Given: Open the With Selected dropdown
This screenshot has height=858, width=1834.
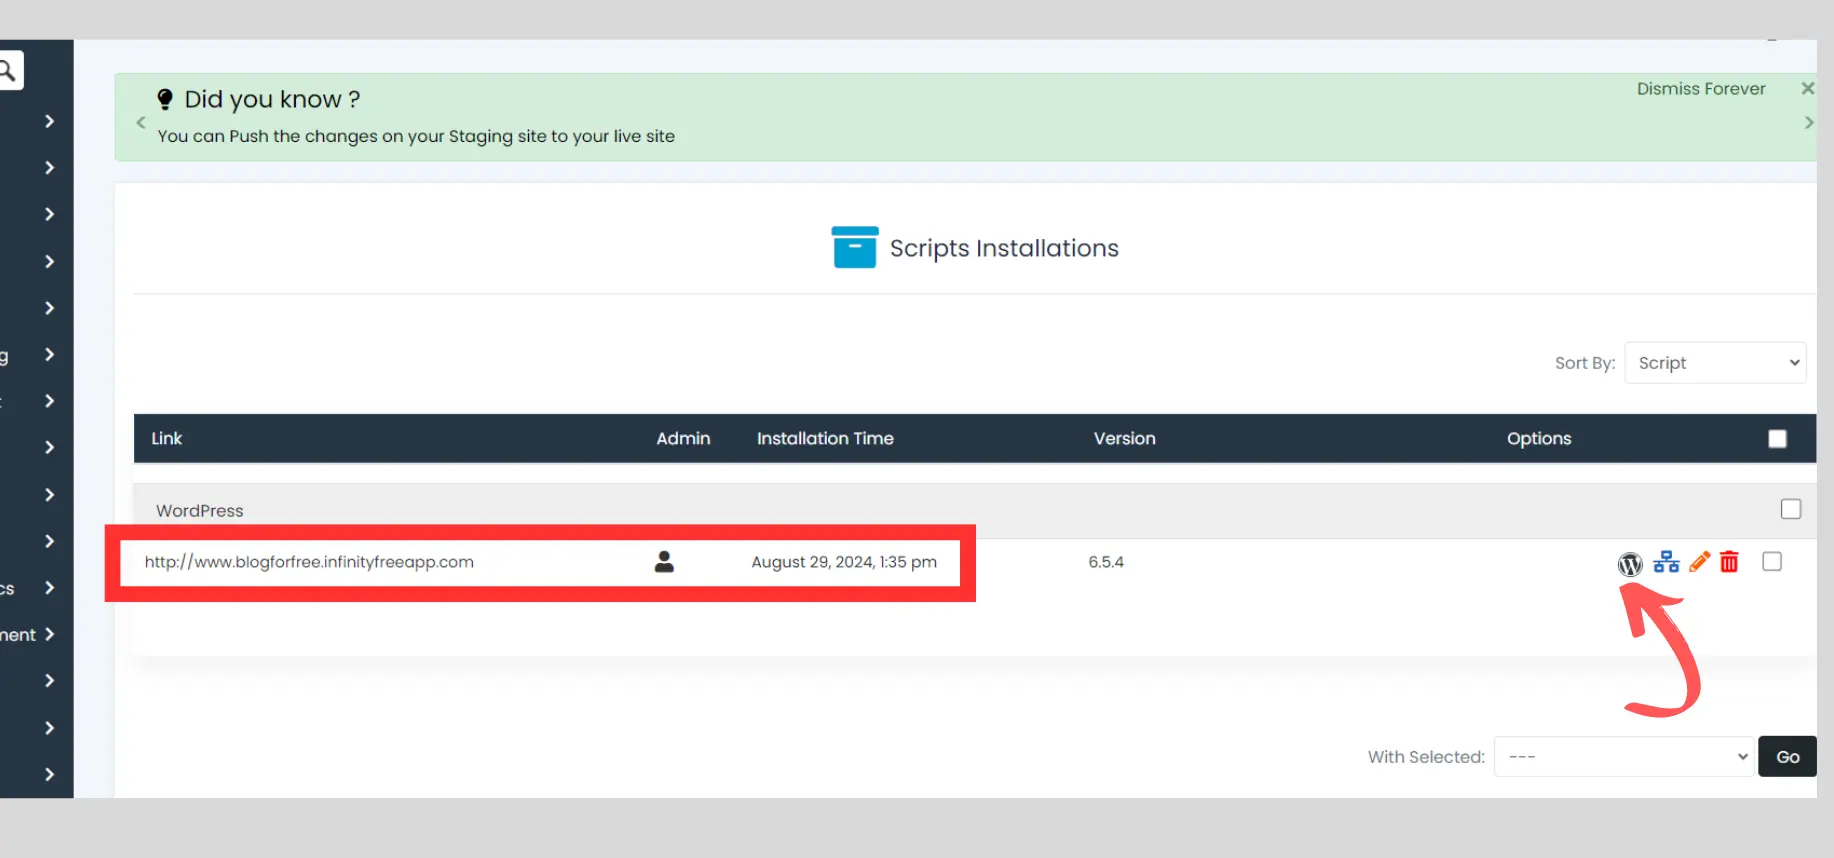Looking at the screenshot, I should (x=1624, y=757).
